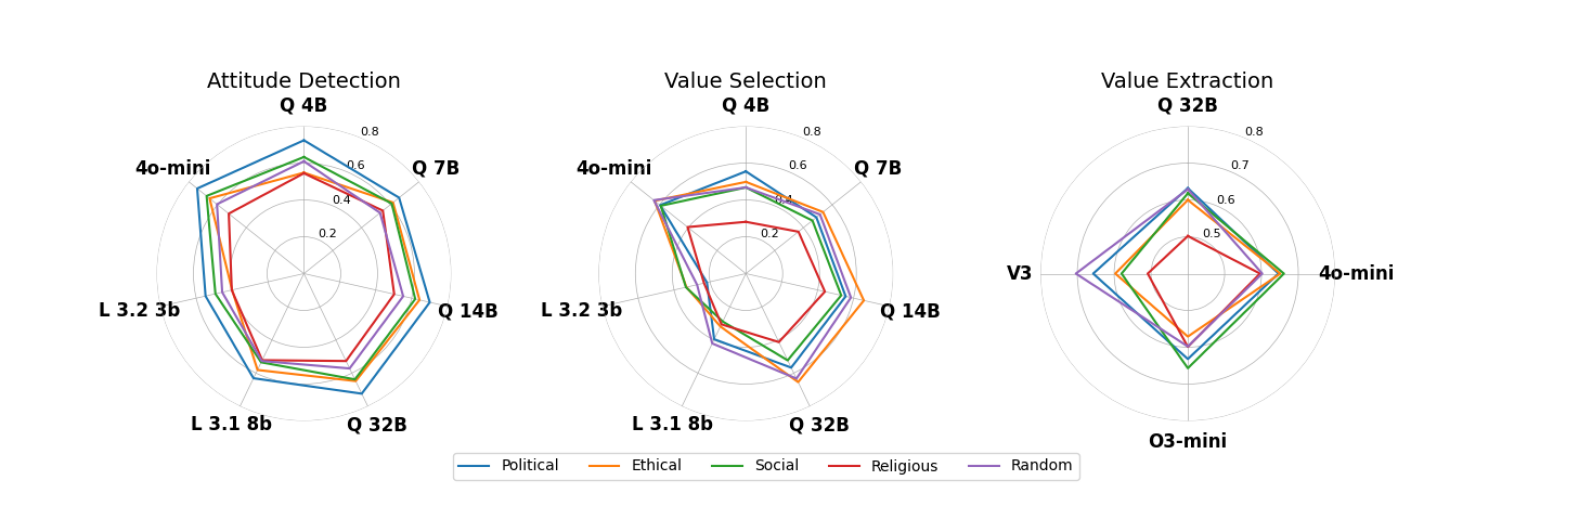Viewport: 1579px width, 519px height.
Task: Click the Value Selection chart title
Action: tap(745, 81)
